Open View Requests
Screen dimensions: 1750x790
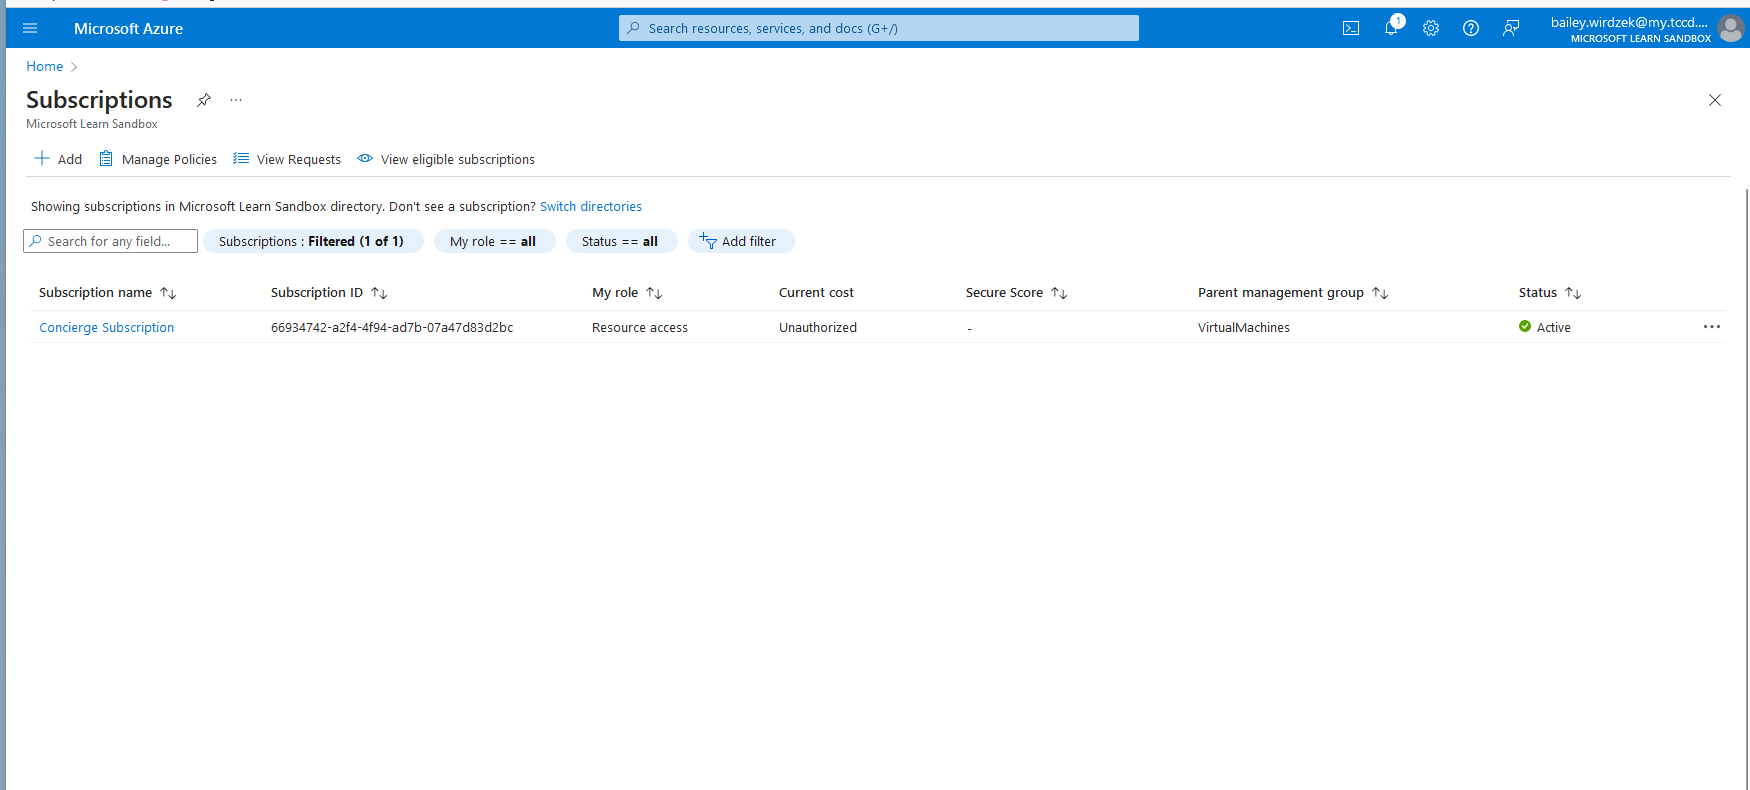(287, 159)
